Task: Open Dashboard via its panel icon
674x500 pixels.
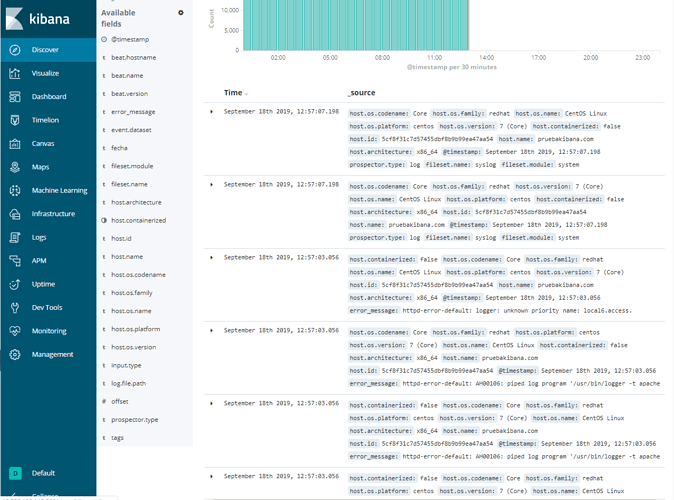Action: 15,97
